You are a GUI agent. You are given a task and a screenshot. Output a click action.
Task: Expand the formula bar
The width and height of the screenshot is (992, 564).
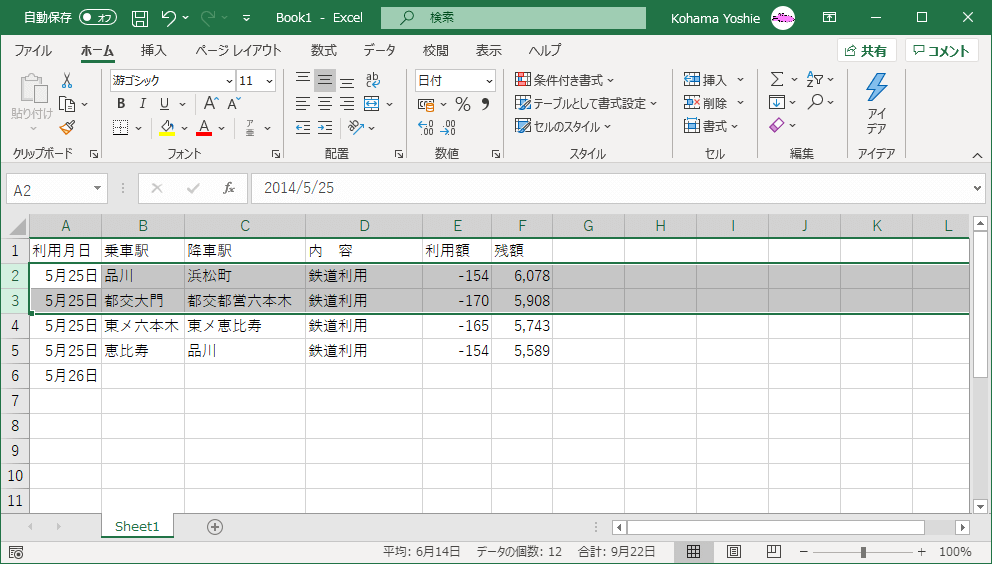point(978,188)
